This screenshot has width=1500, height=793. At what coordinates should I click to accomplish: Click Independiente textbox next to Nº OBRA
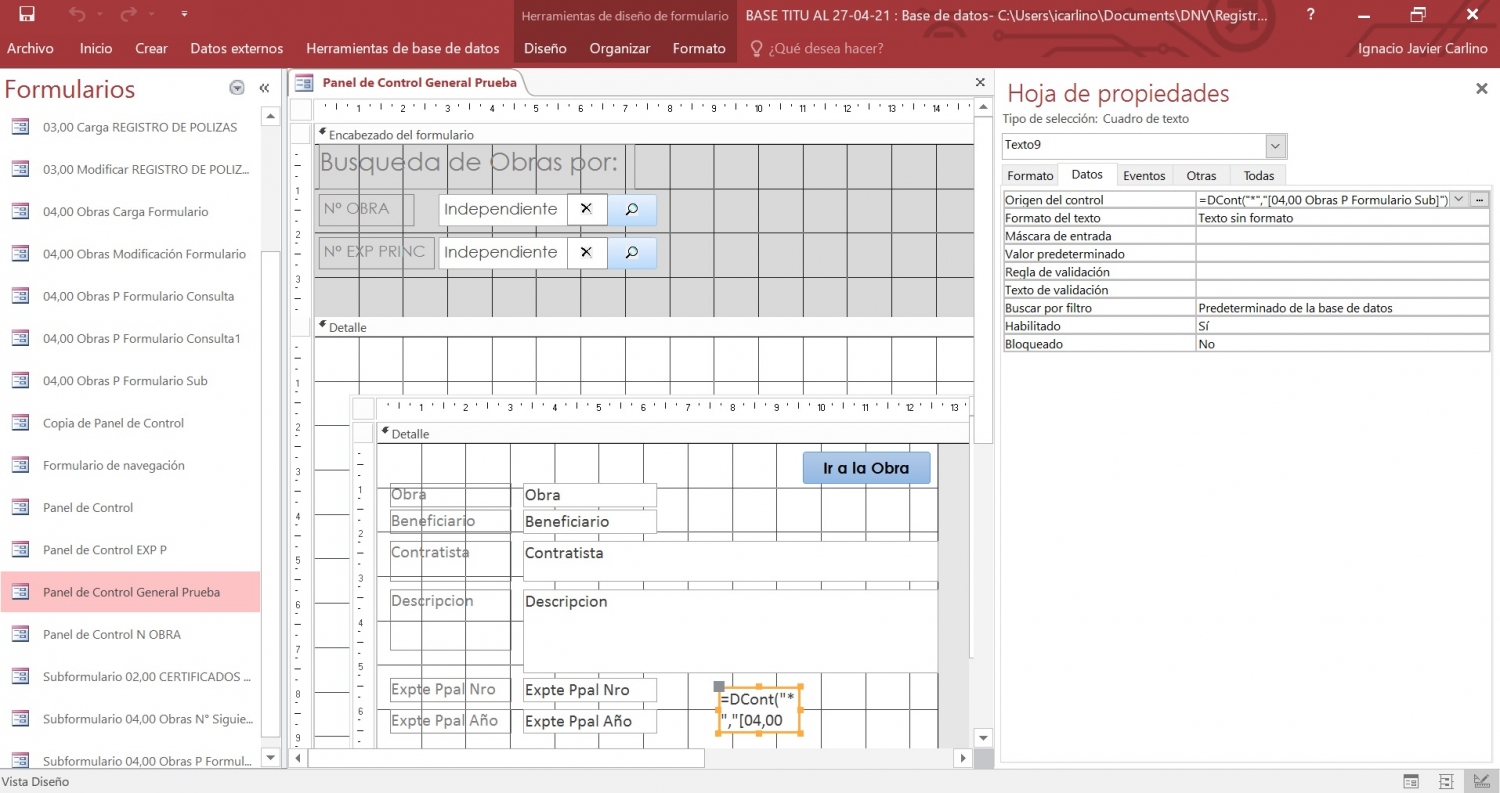pos(502,209)
